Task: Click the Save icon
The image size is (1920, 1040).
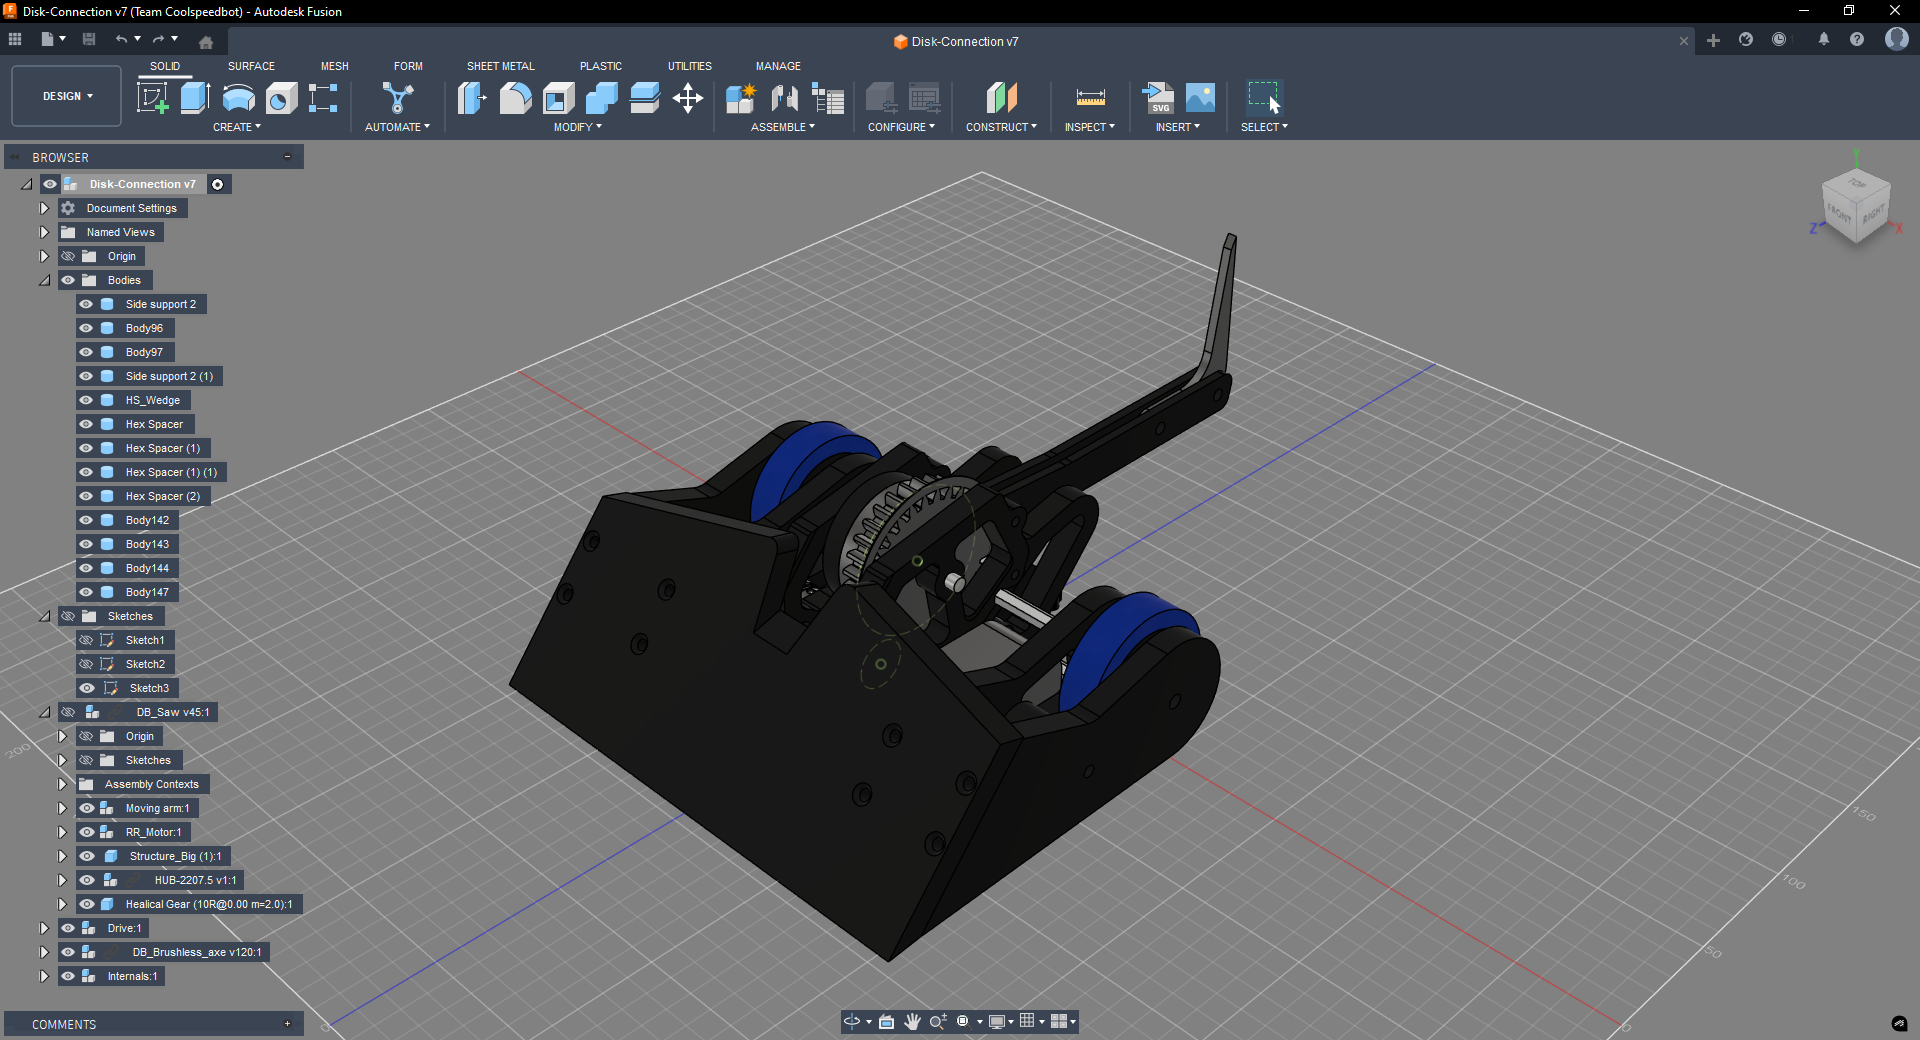Action: click(x=89, y=39)
